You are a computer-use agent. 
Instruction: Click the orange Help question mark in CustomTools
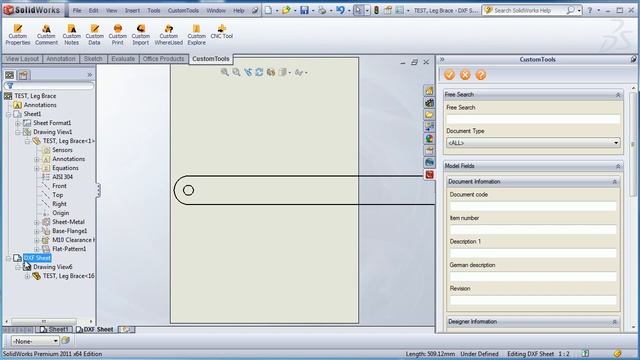481,75
